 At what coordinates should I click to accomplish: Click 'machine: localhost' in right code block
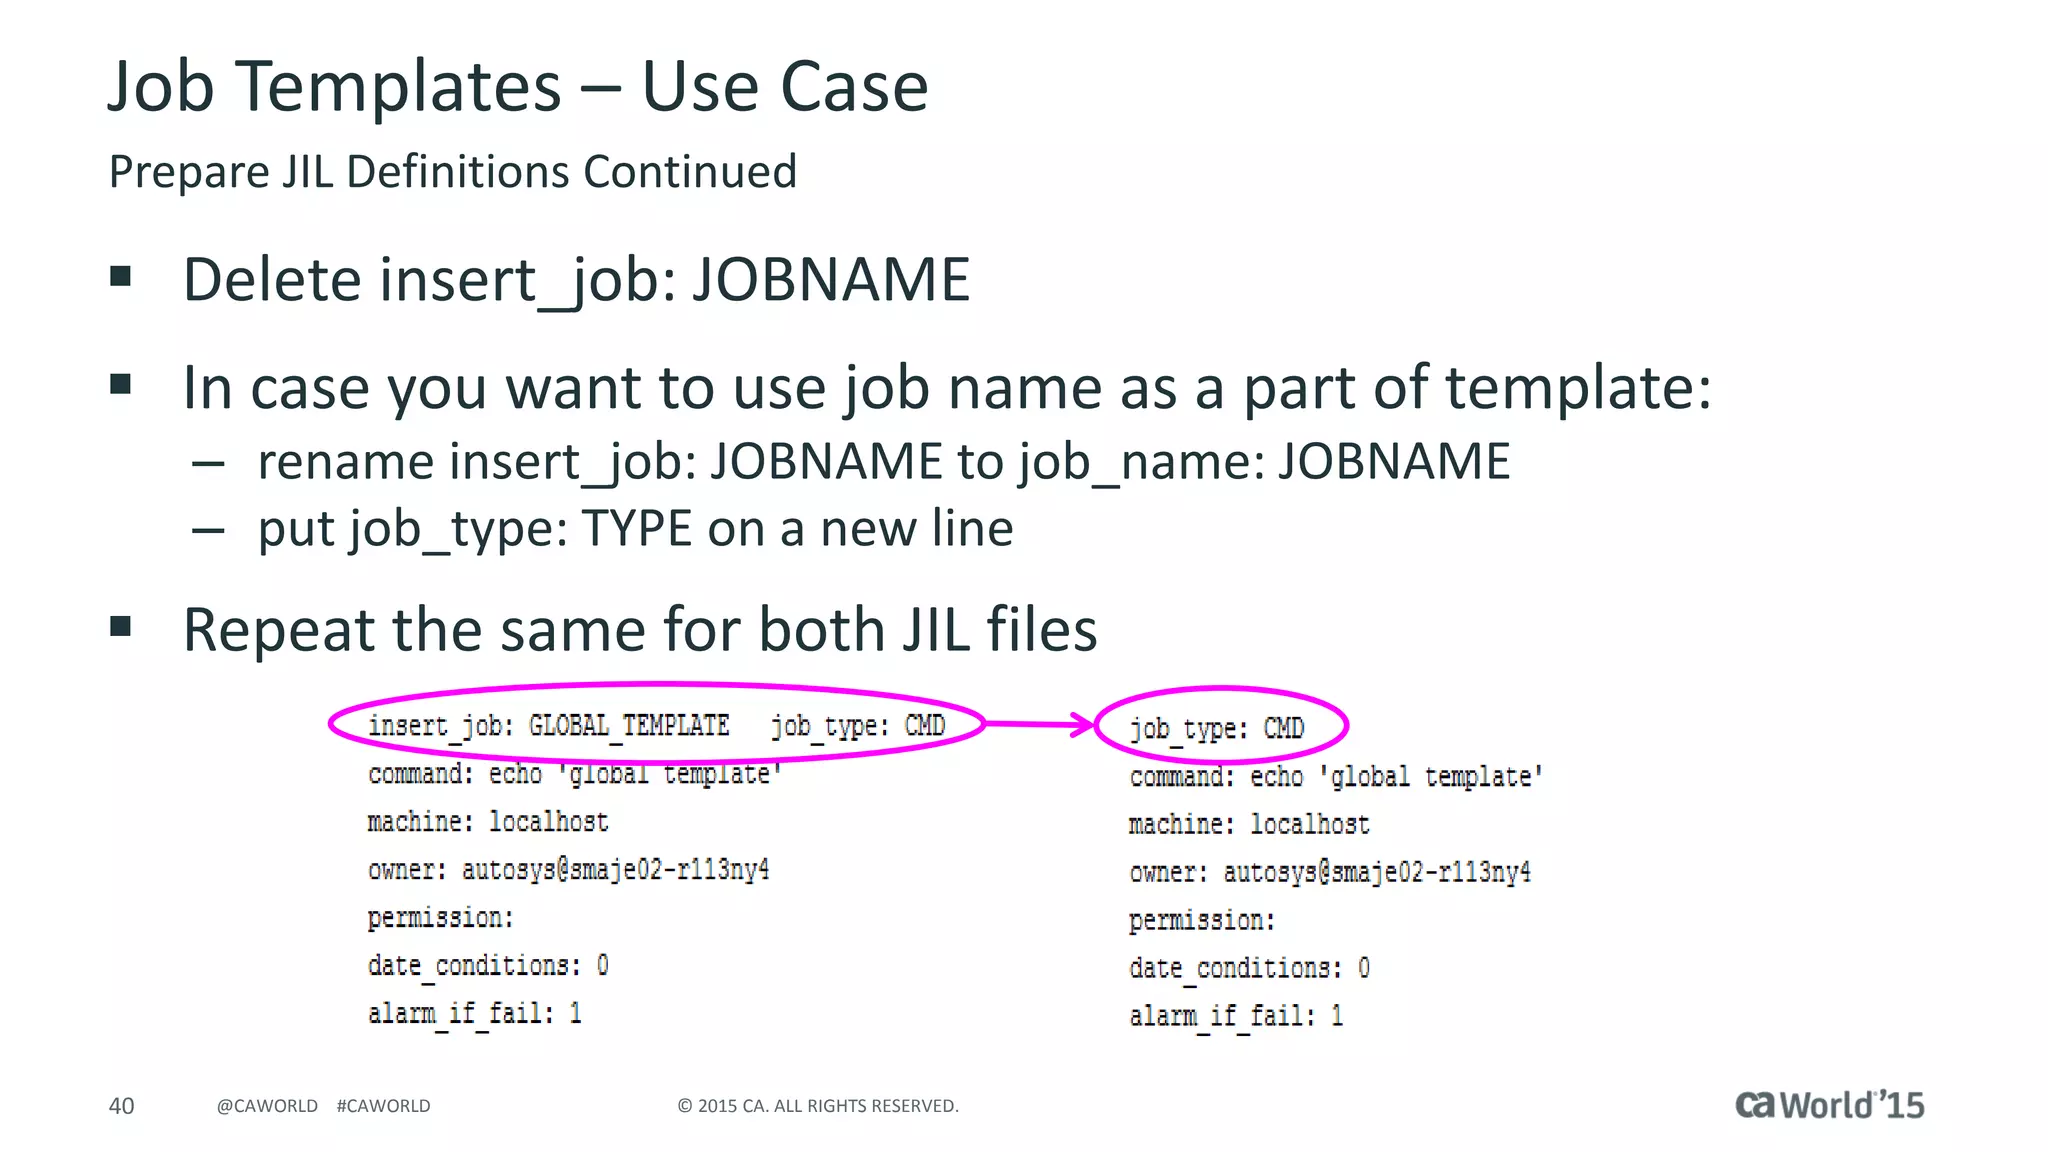tap(1249, 825)
